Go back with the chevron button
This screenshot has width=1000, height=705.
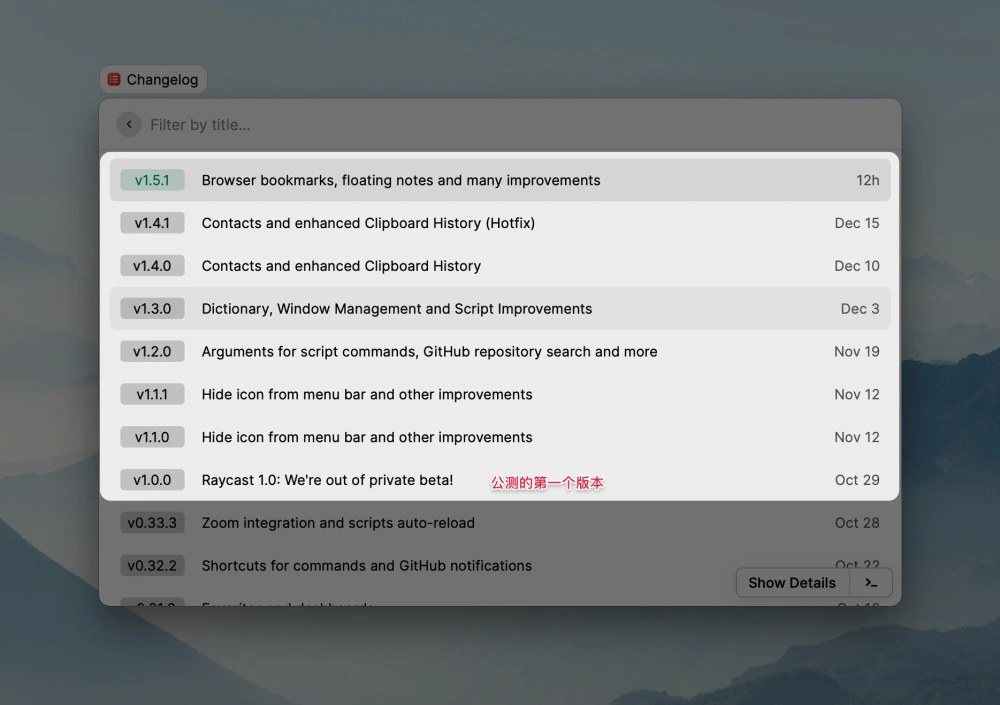pyautogui.click(x=129, y=124)
